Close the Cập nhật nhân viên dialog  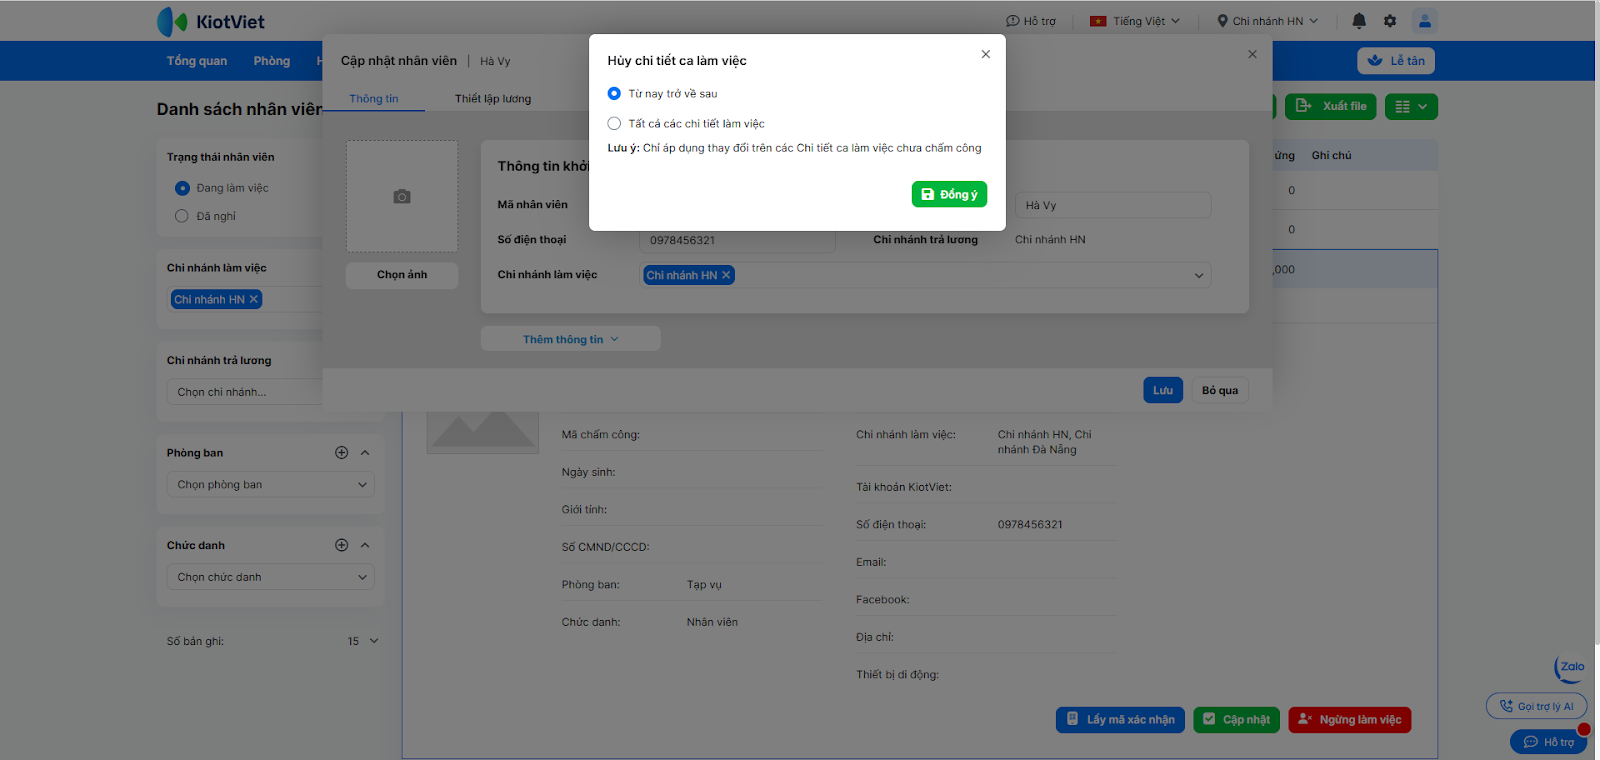(x=1252, y=54)
